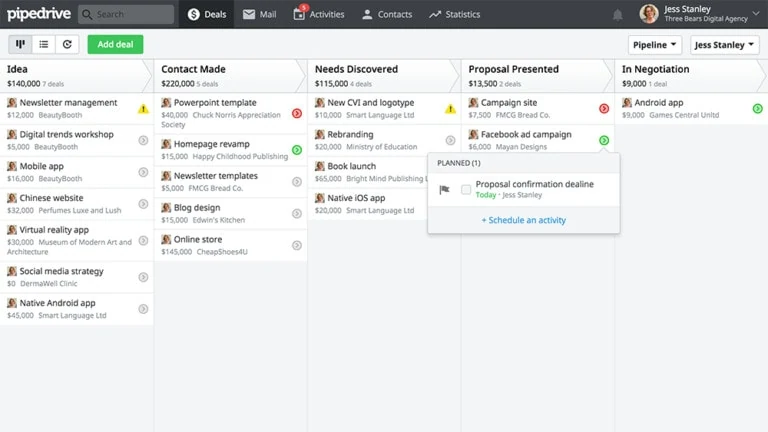Click PLANNED (1) heading in popup
768x432 pixels.
458,163
